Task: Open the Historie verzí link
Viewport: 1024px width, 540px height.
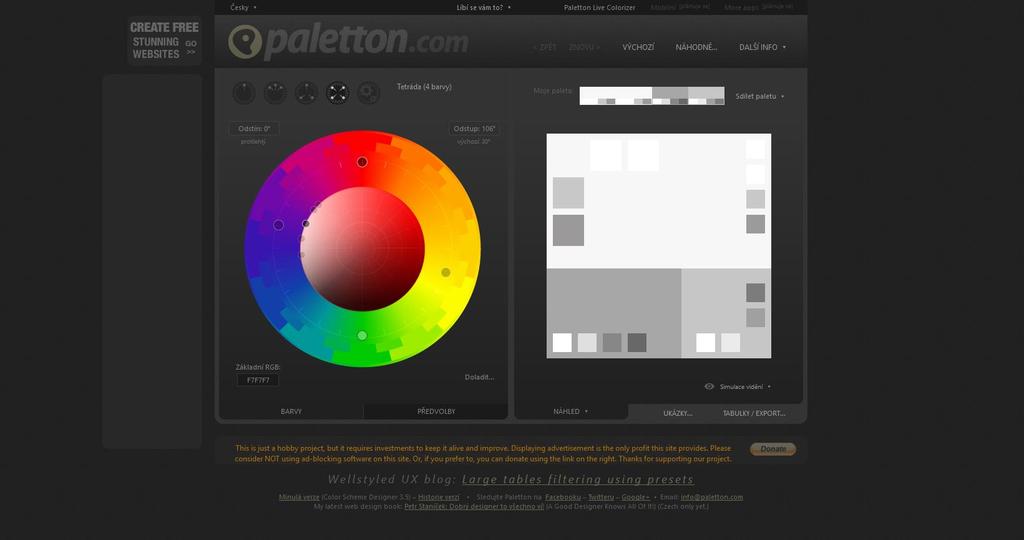Action: tap(439, 497)
